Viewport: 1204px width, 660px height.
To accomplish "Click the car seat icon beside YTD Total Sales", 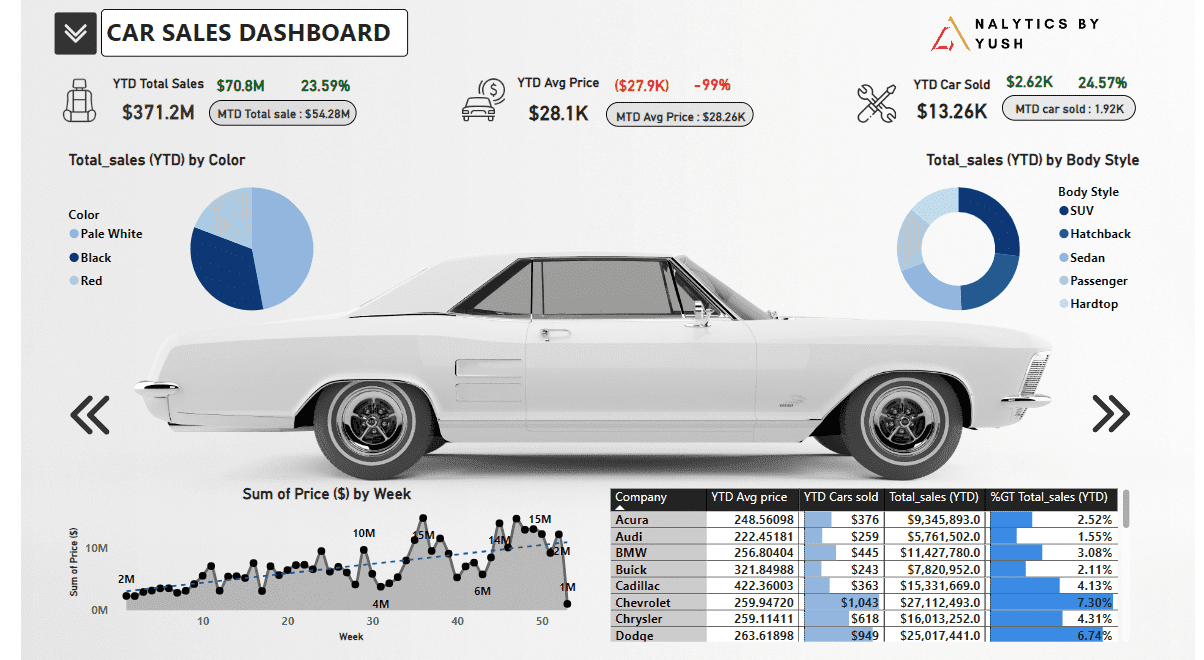I will pyautogui.click(x=78, y=99).
